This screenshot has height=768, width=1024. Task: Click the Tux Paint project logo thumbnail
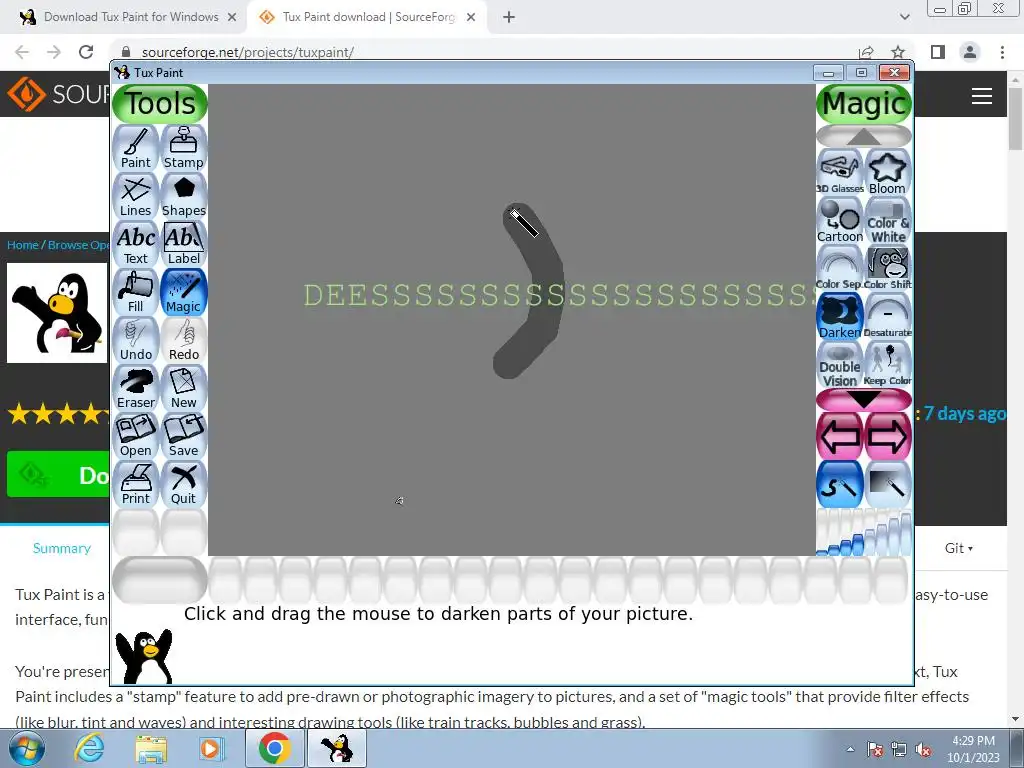click(x=57, y=313)
